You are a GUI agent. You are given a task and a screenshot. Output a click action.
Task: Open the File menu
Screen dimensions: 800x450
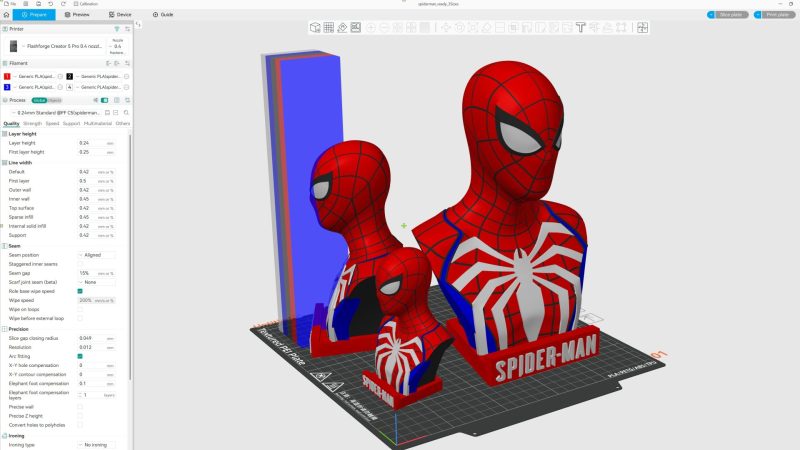(x=10, y=4)
